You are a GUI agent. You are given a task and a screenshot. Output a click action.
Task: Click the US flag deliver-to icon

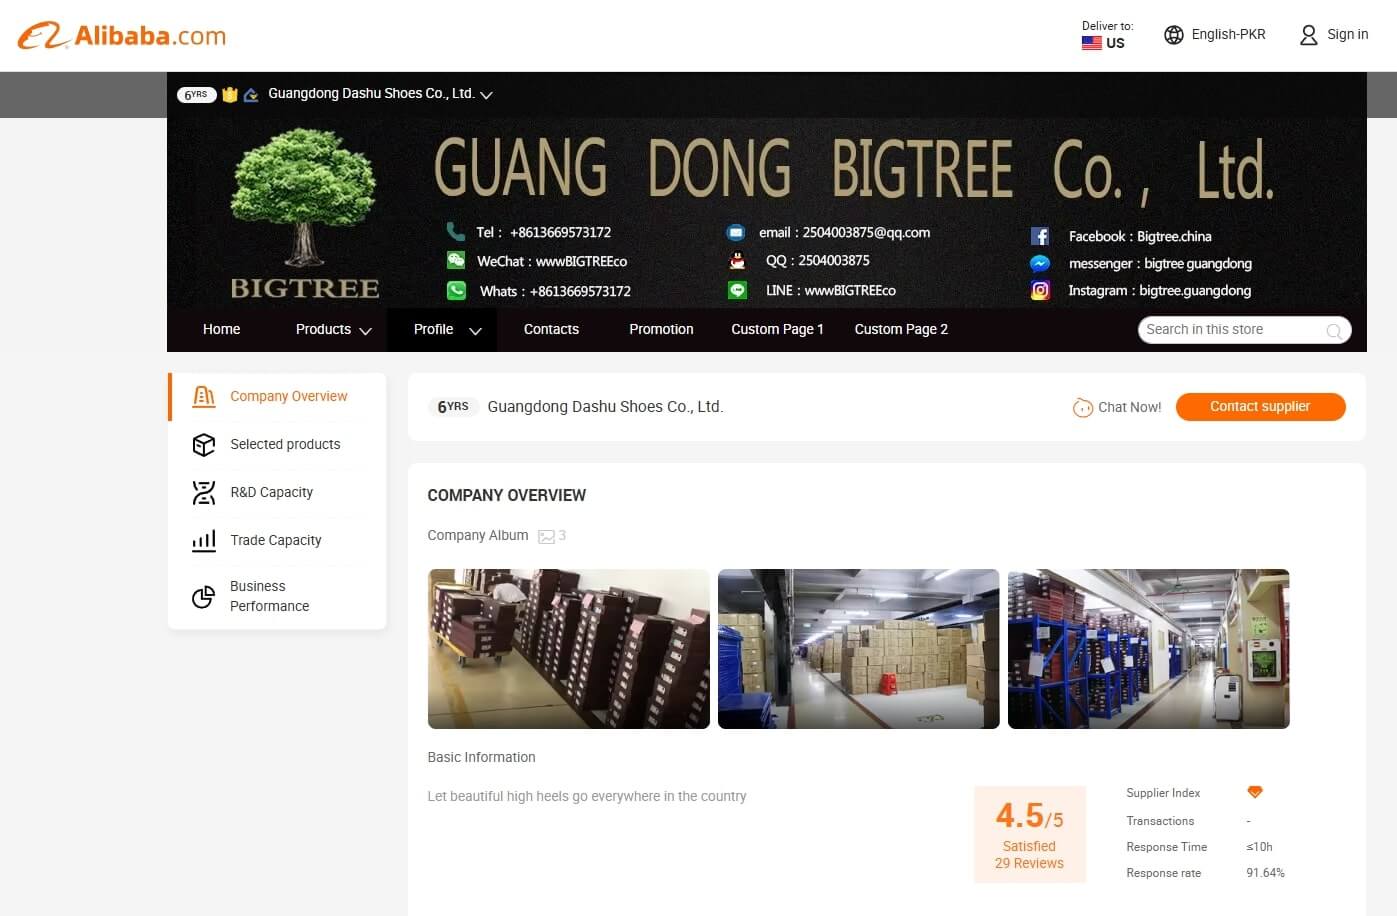click(1091, 43)
